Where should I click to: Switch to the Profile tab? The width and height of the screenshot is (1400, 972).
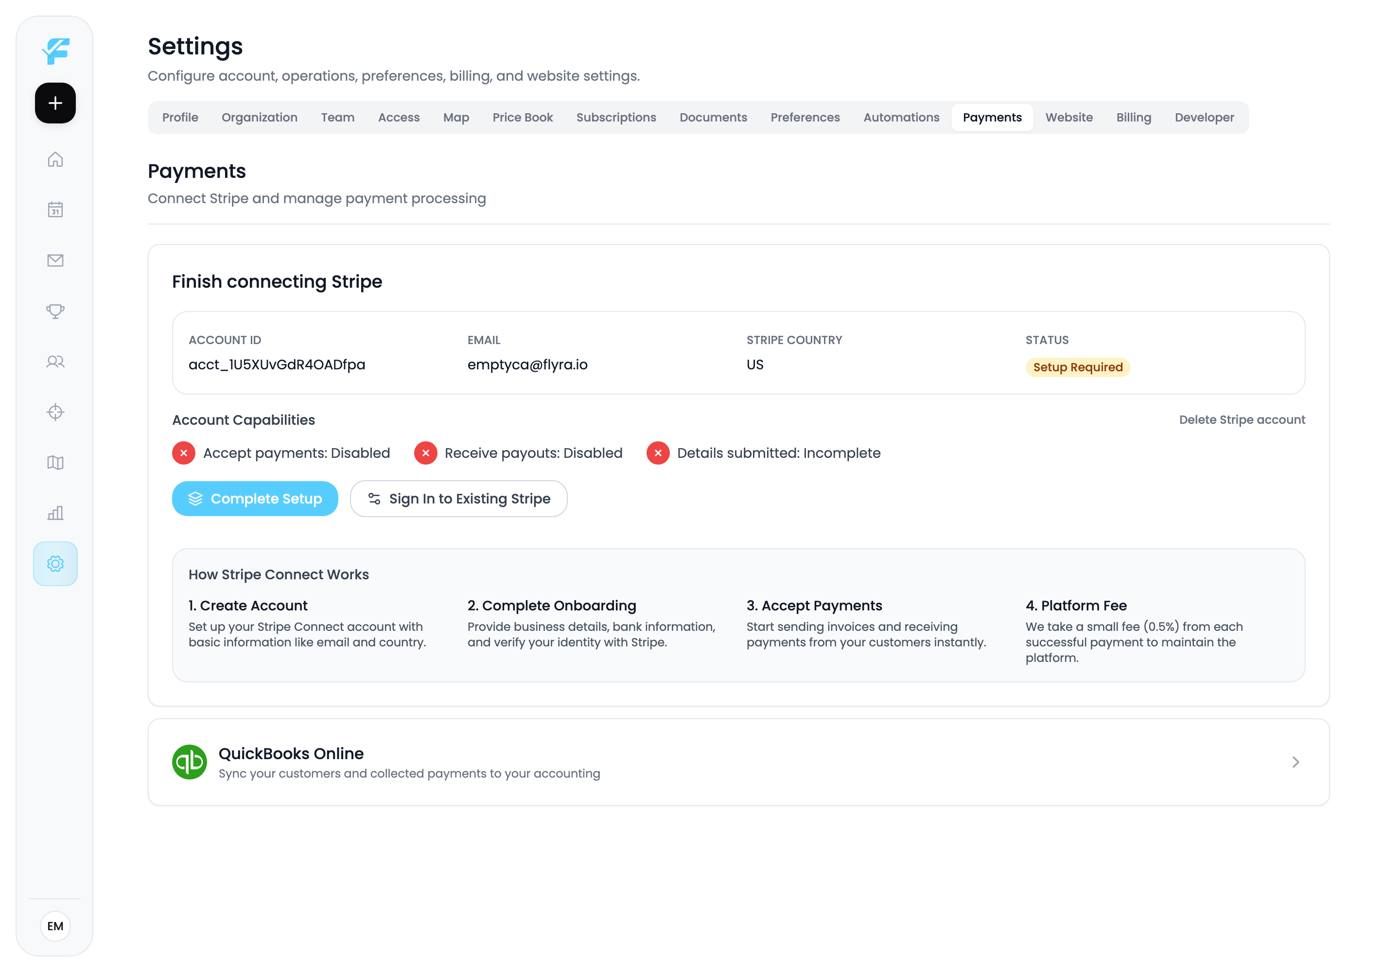[x=180, y=117]
